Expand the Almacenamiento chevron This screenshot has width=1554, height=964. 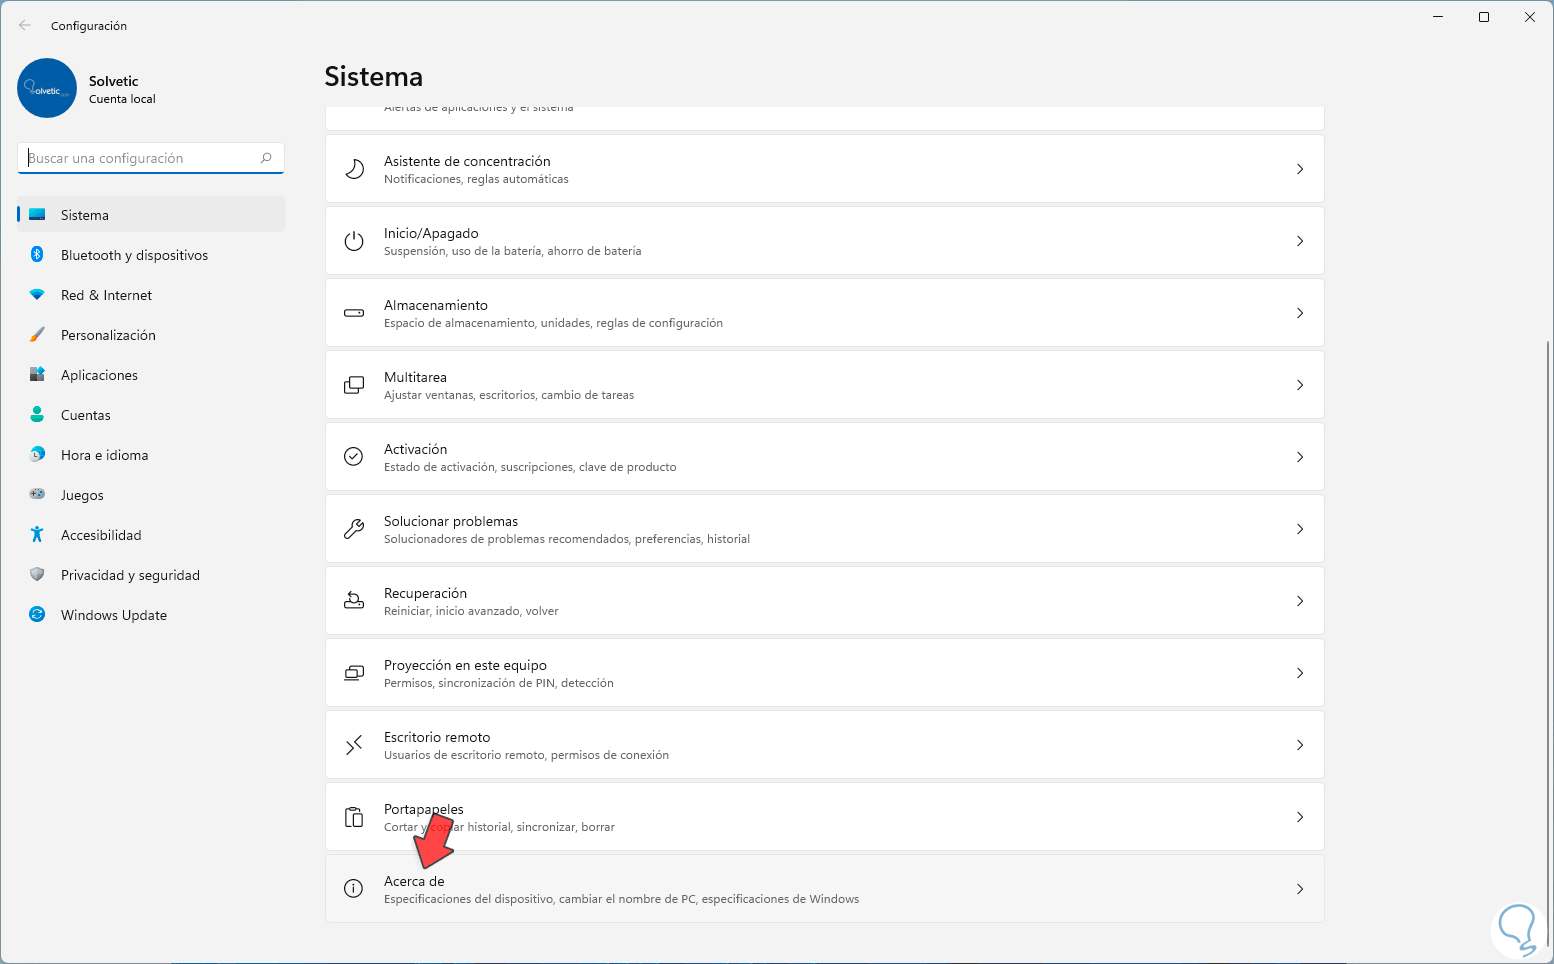pyautogui.click(x=1300, y=313)
